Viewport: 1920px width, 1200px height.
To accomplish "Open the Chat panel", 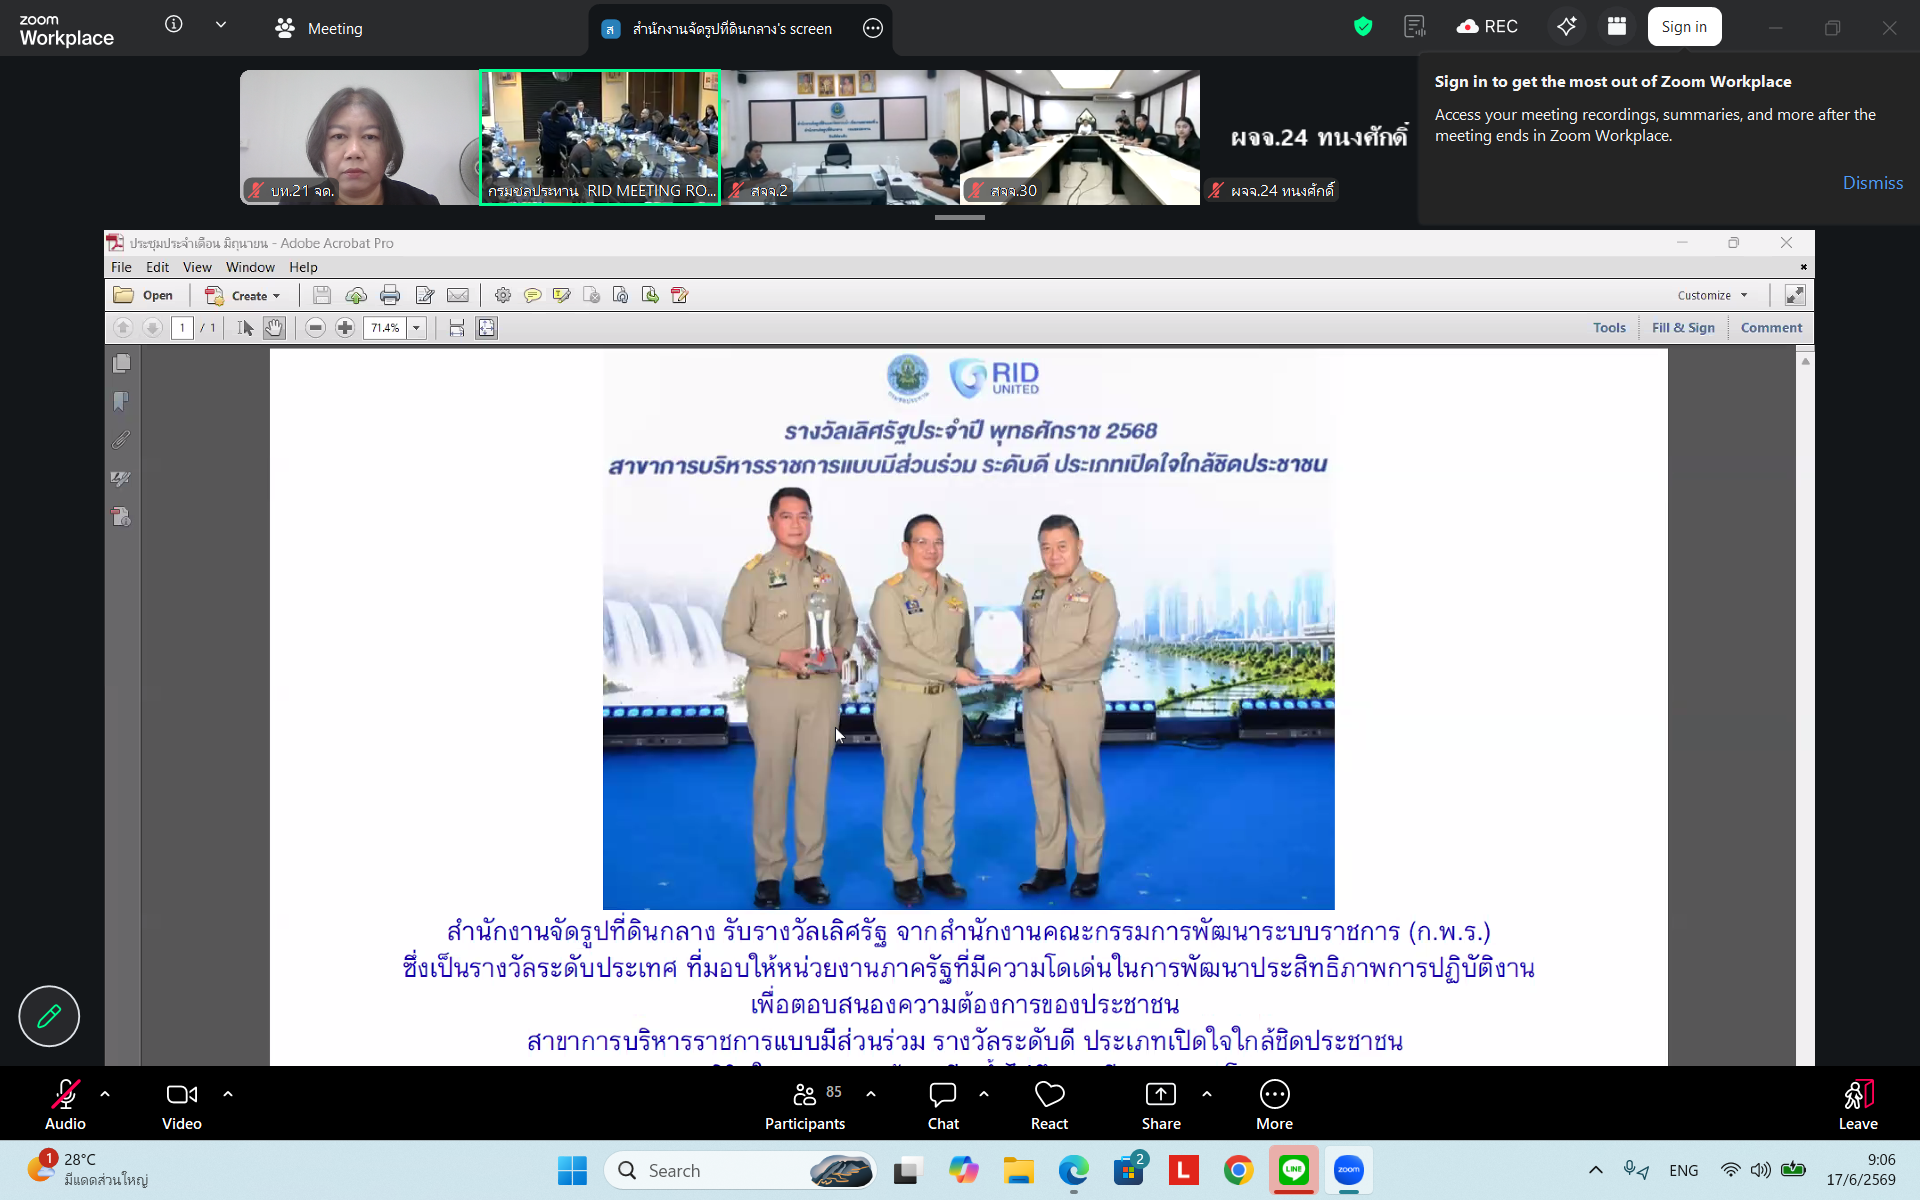I will tap(943, 1105).
